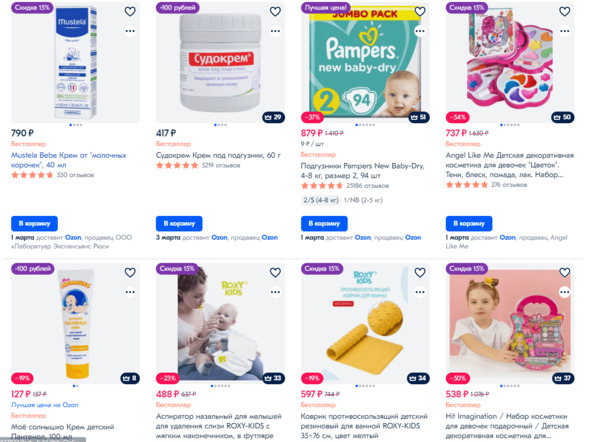Favorite the yellow ROXY-KIDS bath mat
Screen dimensions: 591x442
click(420, 272)
